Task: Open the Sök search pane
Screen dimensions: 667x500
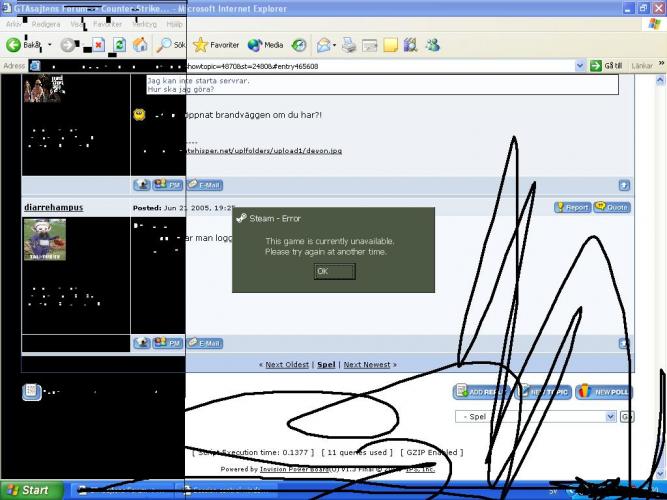Action: click(170, 45)
